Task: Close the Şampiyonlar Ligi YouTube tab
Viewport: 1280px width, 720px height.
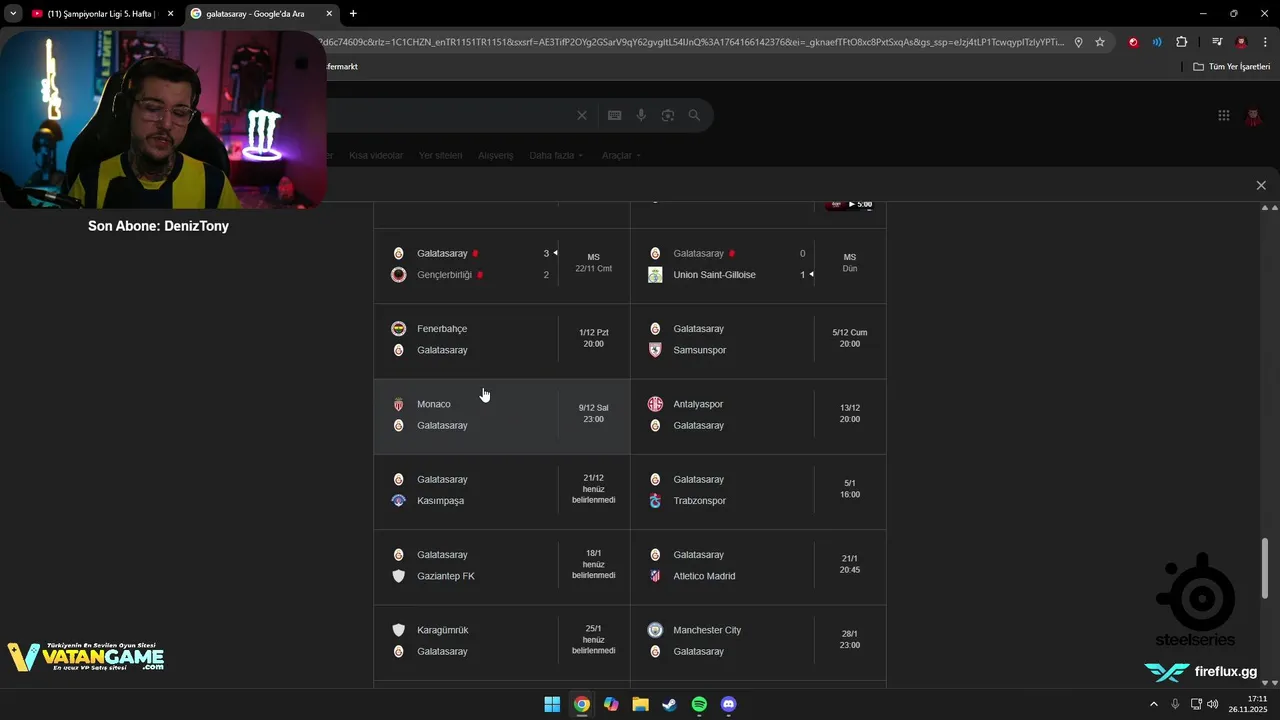Action: point(171,14)
